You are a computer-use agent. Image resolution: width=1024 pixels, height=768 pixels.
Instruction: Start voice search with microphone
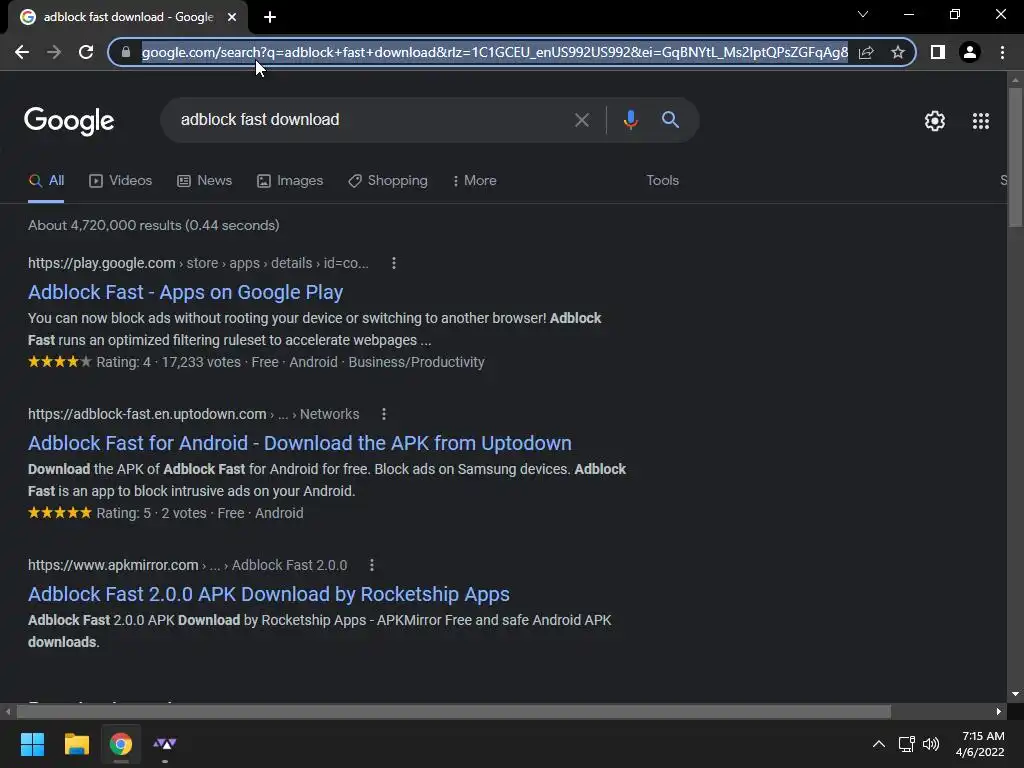[x=630, y=120]
